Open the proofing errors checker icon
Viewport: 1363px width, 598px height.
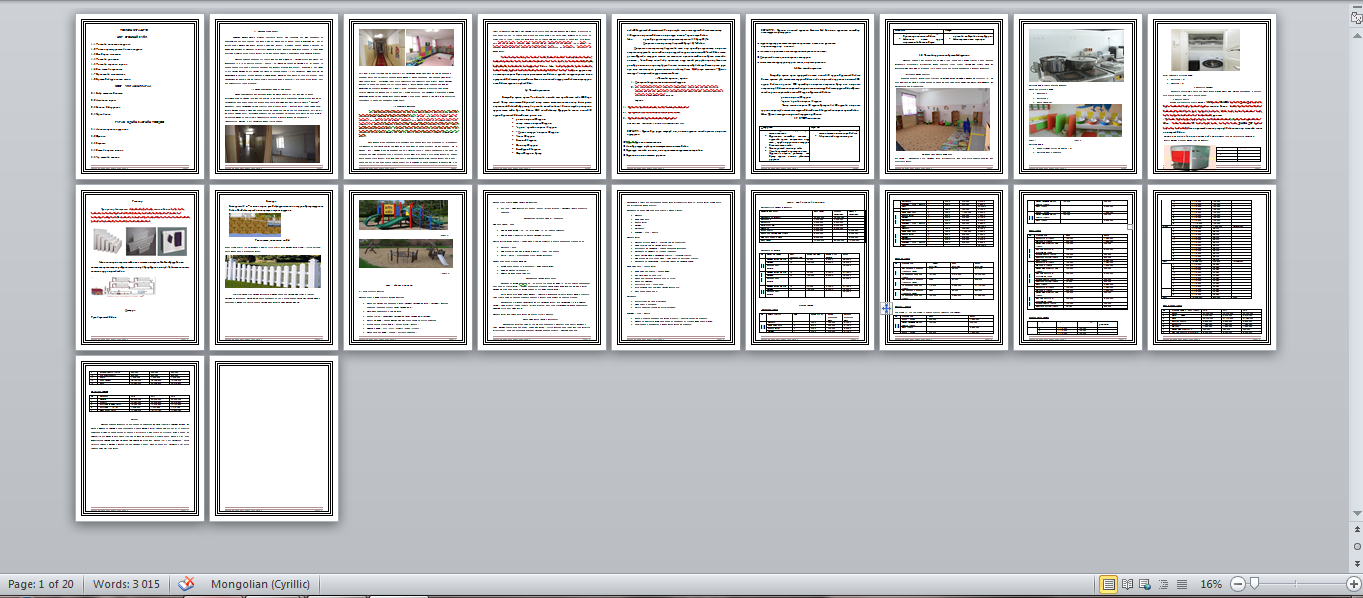pos(187,584)
